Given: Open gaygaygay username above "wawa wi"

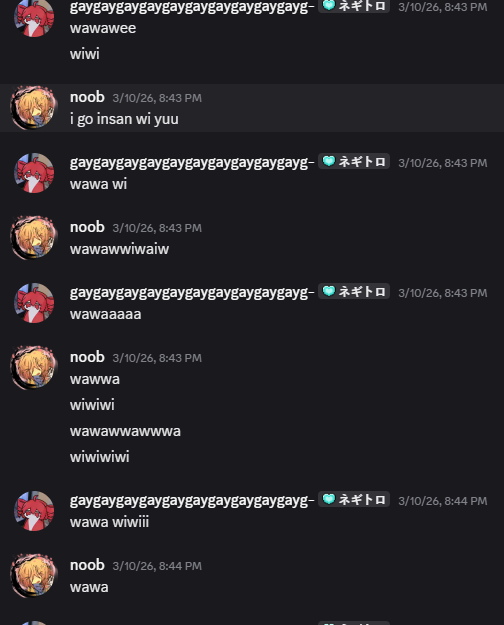Looking at the screenshot, I should tap(192, 163).
